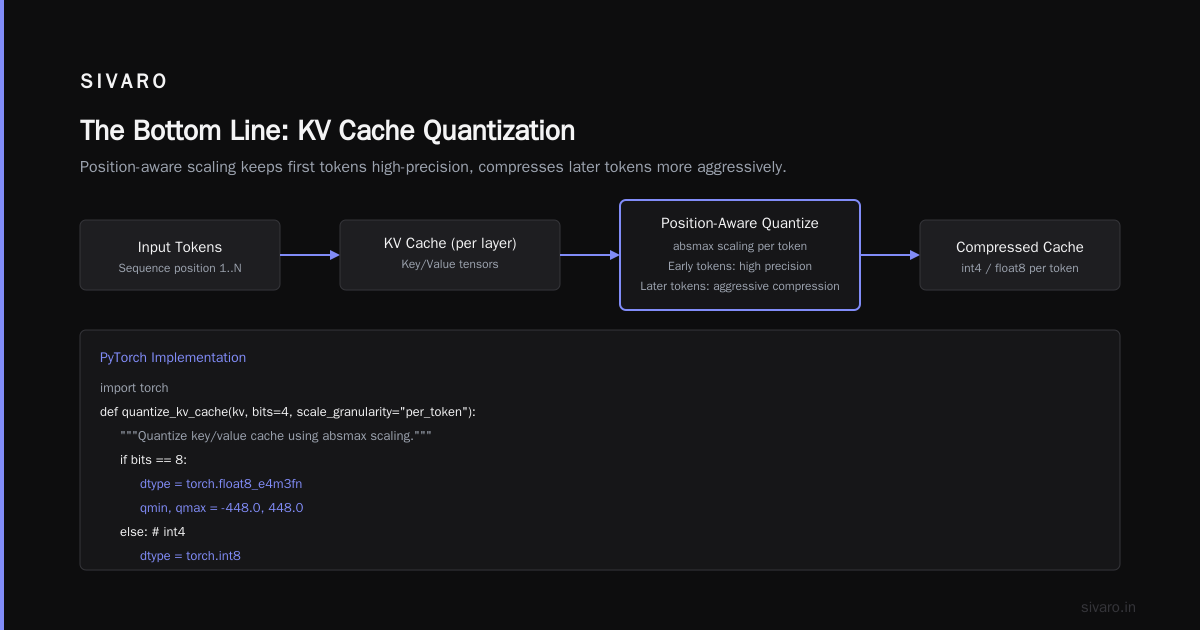Click the 'else: # int4' line

pos(152,531)
